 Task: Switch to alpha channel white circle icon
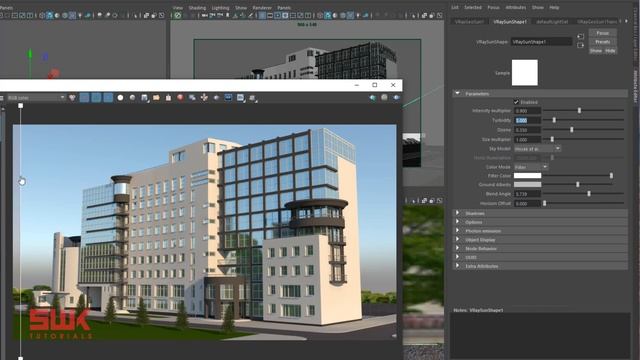click(120, 98)
